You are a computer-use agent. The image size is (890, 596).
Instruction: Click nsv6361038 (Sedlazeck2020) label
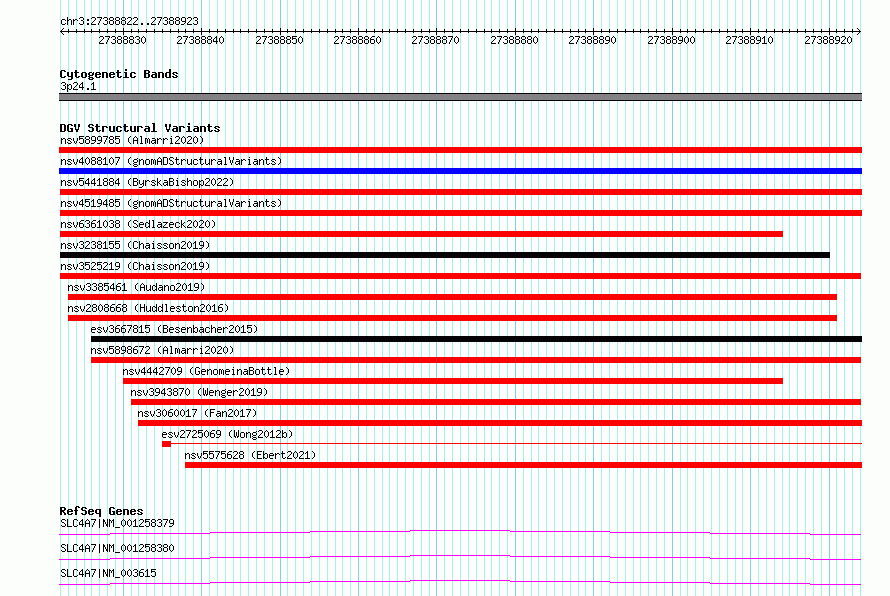(x=138, y=224)
